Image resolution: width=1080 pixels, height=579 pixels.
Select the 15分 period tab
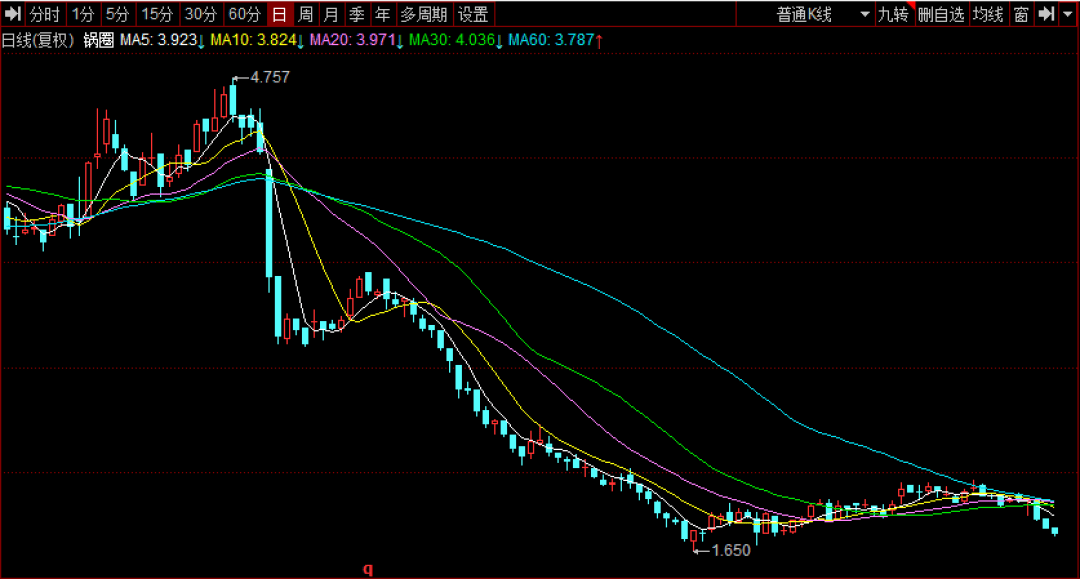tap(158, 14)
